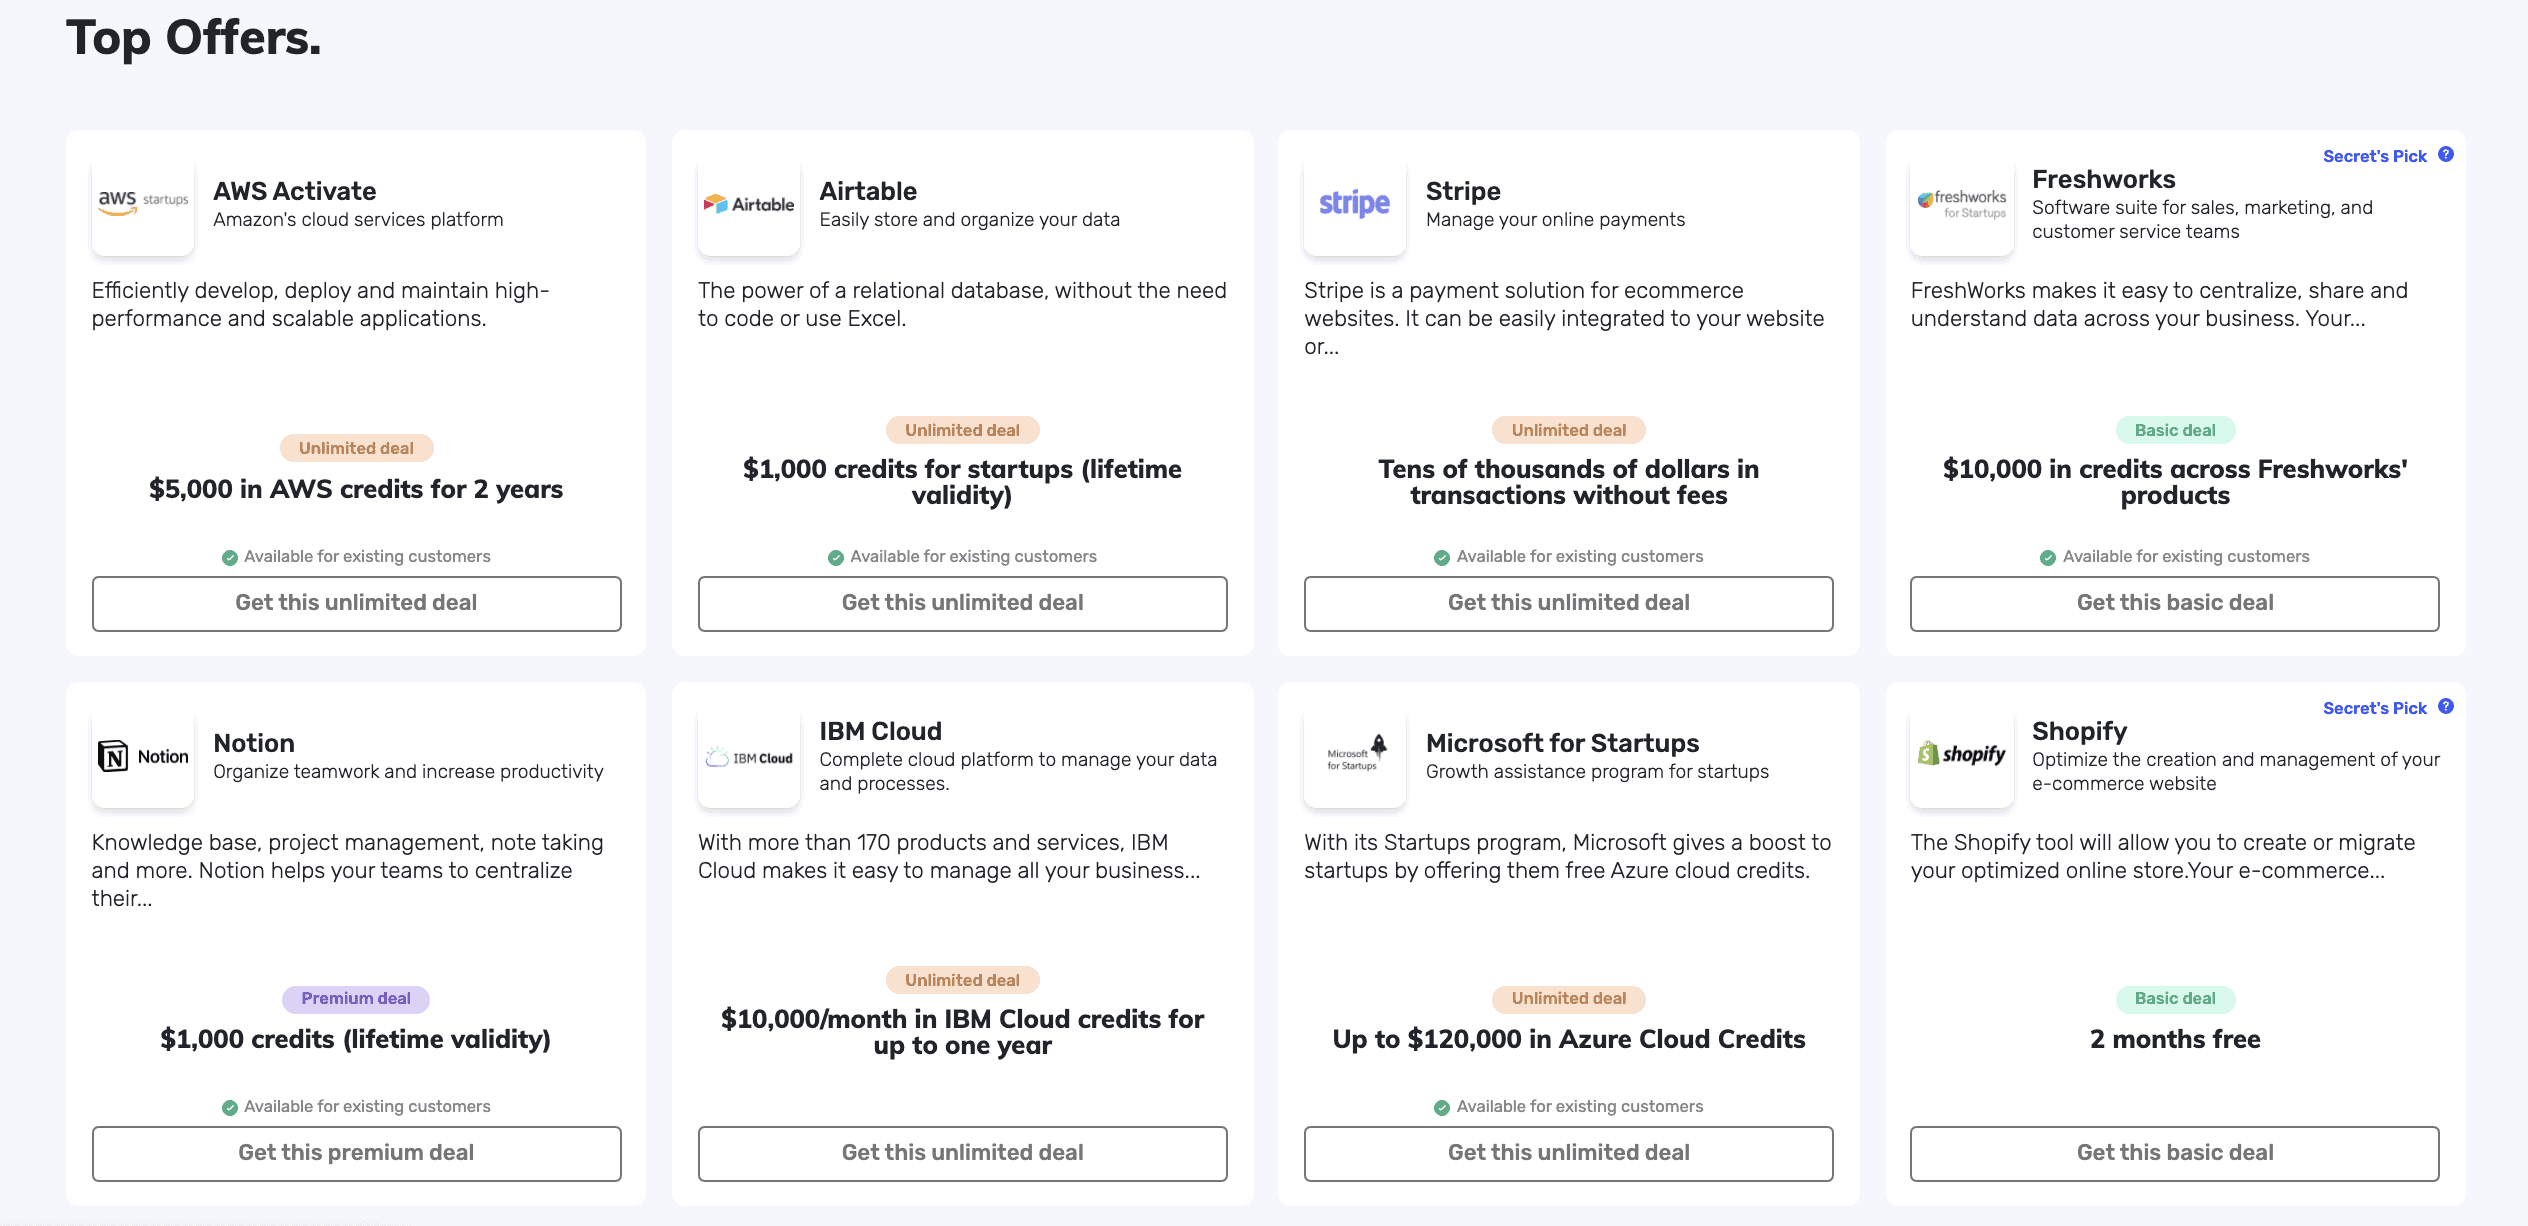Image resolution: width=2528 pixels, height=1226 pixels.
Task: Get the Freshworks basic deal
Action: click(x=2174, y=603)
